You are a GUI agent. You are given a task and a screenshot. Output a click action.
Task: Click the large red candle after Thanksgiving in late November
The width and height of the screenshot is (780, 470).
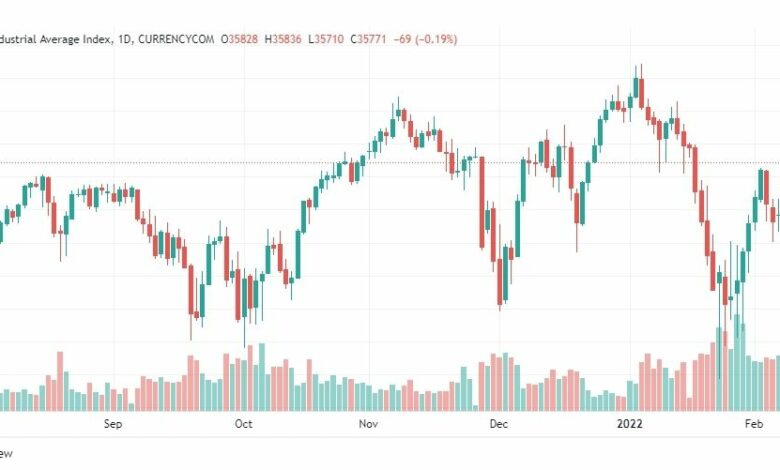482,203
